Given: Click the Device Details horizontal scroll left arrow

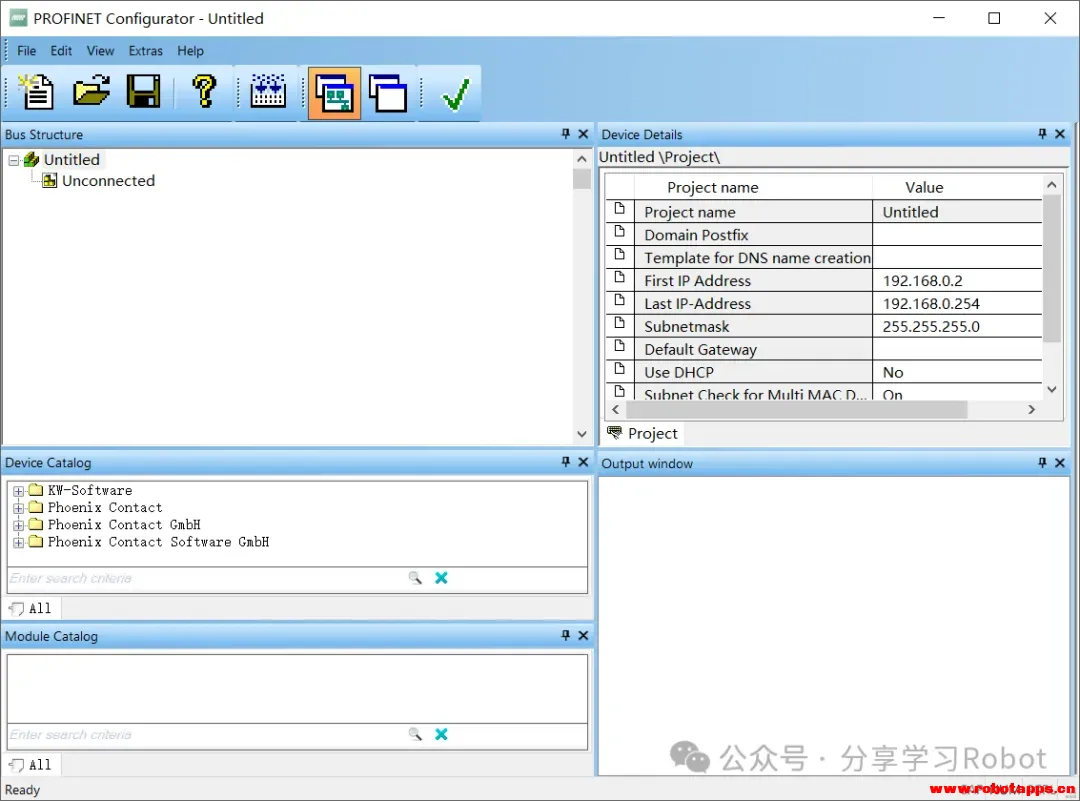Looking at the screenshot, I should pyautogui.click(x=616, y=409).
